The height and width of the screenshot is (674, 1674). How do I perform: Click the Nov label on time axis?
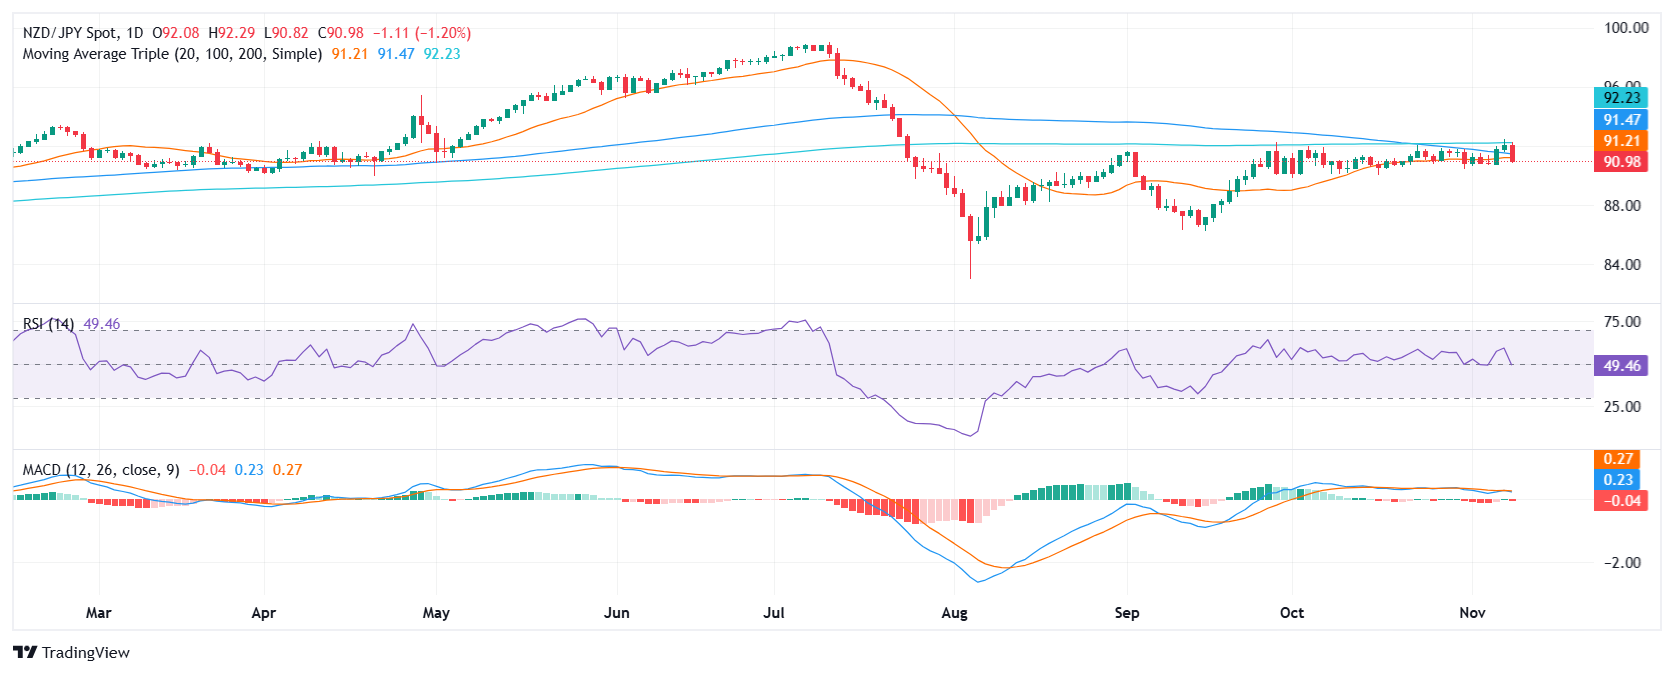[1472, 613]
